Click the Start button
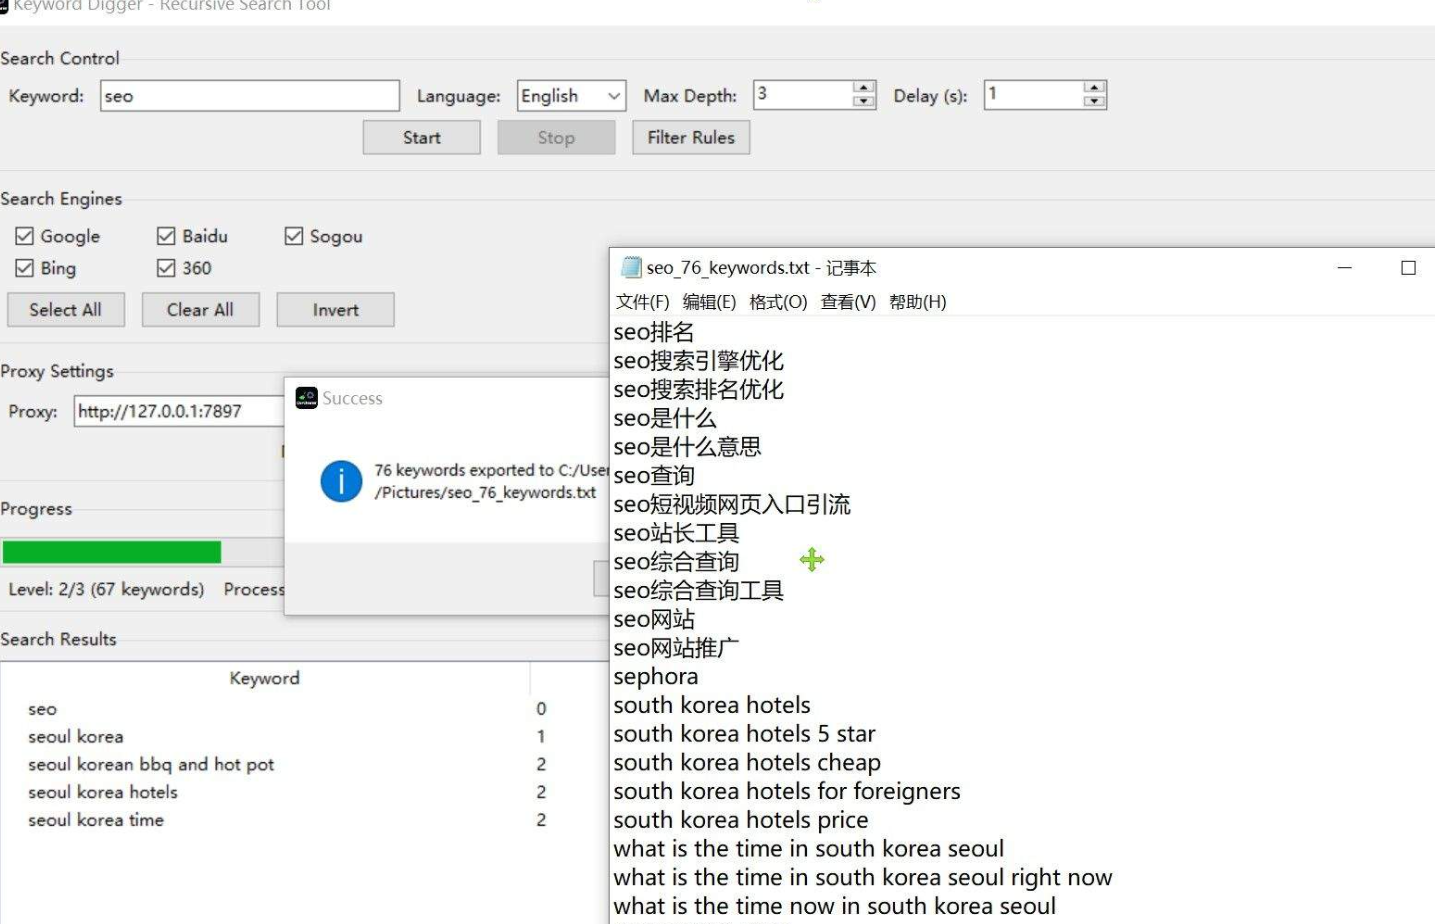Image resolution: width=1435 pixels, height=924 pixels. (420, 137)
